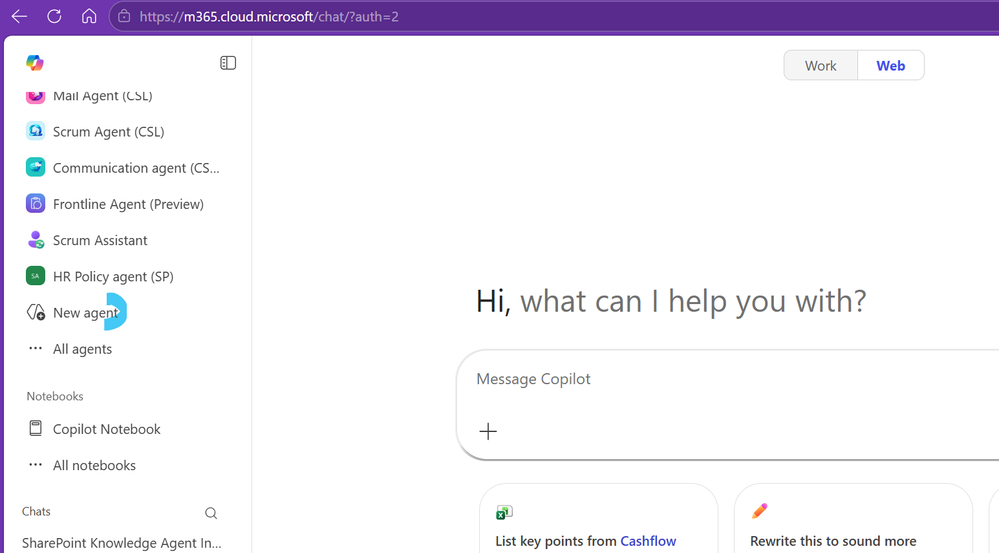Click the Scrum Agent (CSL) icon
This screenshot has height=553, width=999.
[36, 131]
